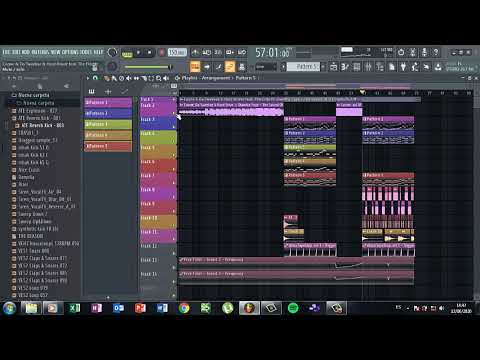Select the Draw pencil tool in the playlist
This screenshot has height=360, width=480.
(107, 78)
